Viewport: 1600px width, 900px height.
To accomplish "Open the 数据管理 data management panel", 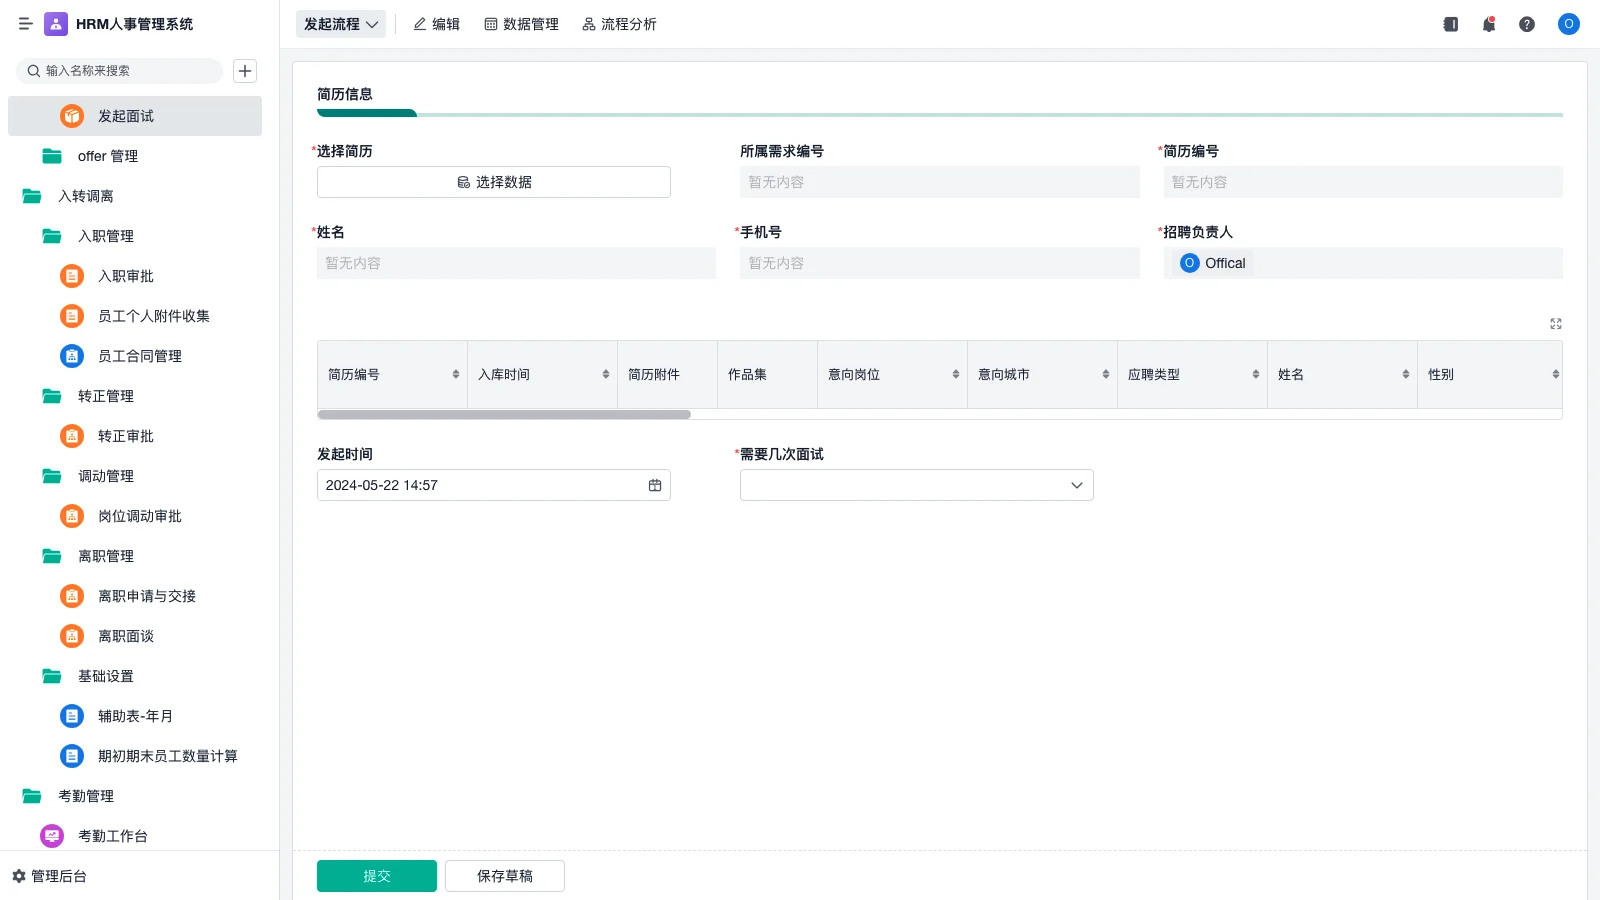I will (x=521, y=24).
